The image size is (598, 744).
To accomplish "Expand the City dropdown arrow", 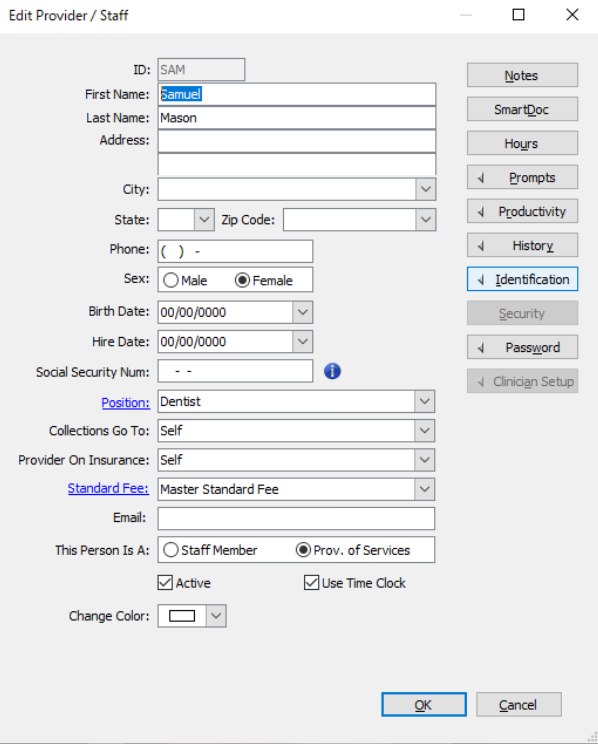I will pos(426,189).
